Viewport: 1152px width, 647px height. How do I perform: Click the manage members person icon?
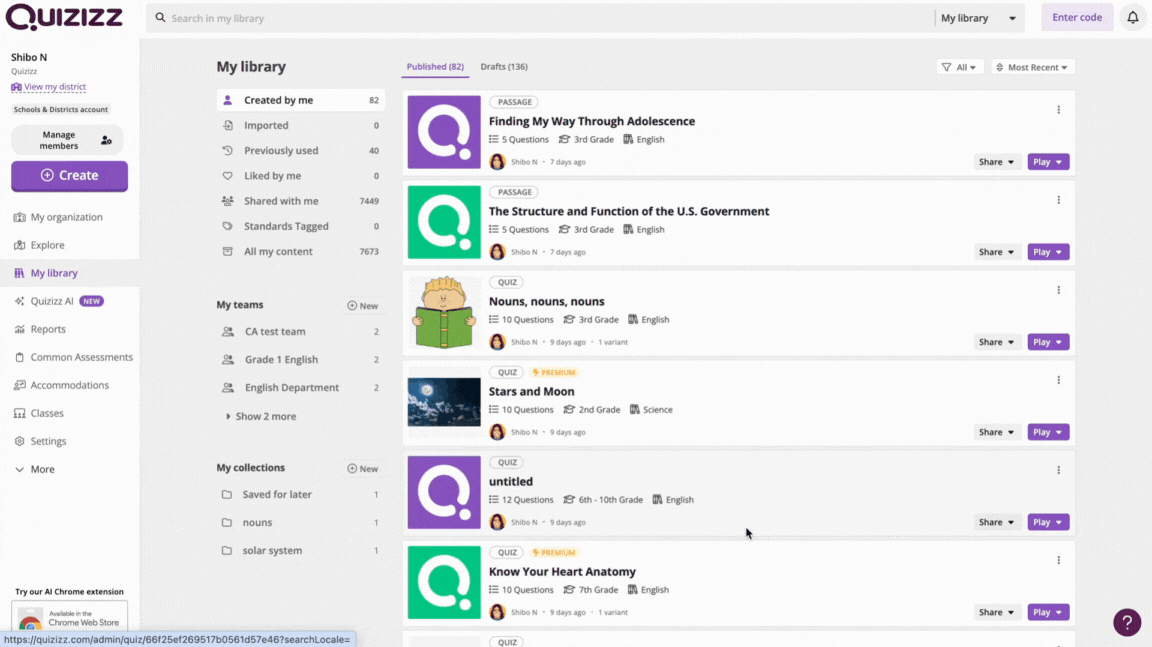point(107,140)
